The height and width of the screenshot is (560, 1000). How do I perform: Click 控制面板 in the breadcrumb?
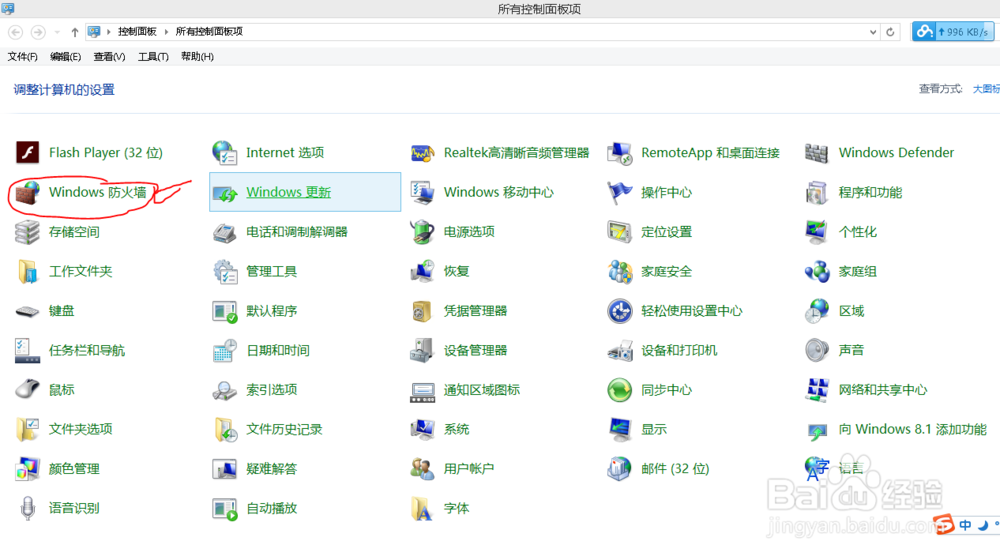point(136,32)
